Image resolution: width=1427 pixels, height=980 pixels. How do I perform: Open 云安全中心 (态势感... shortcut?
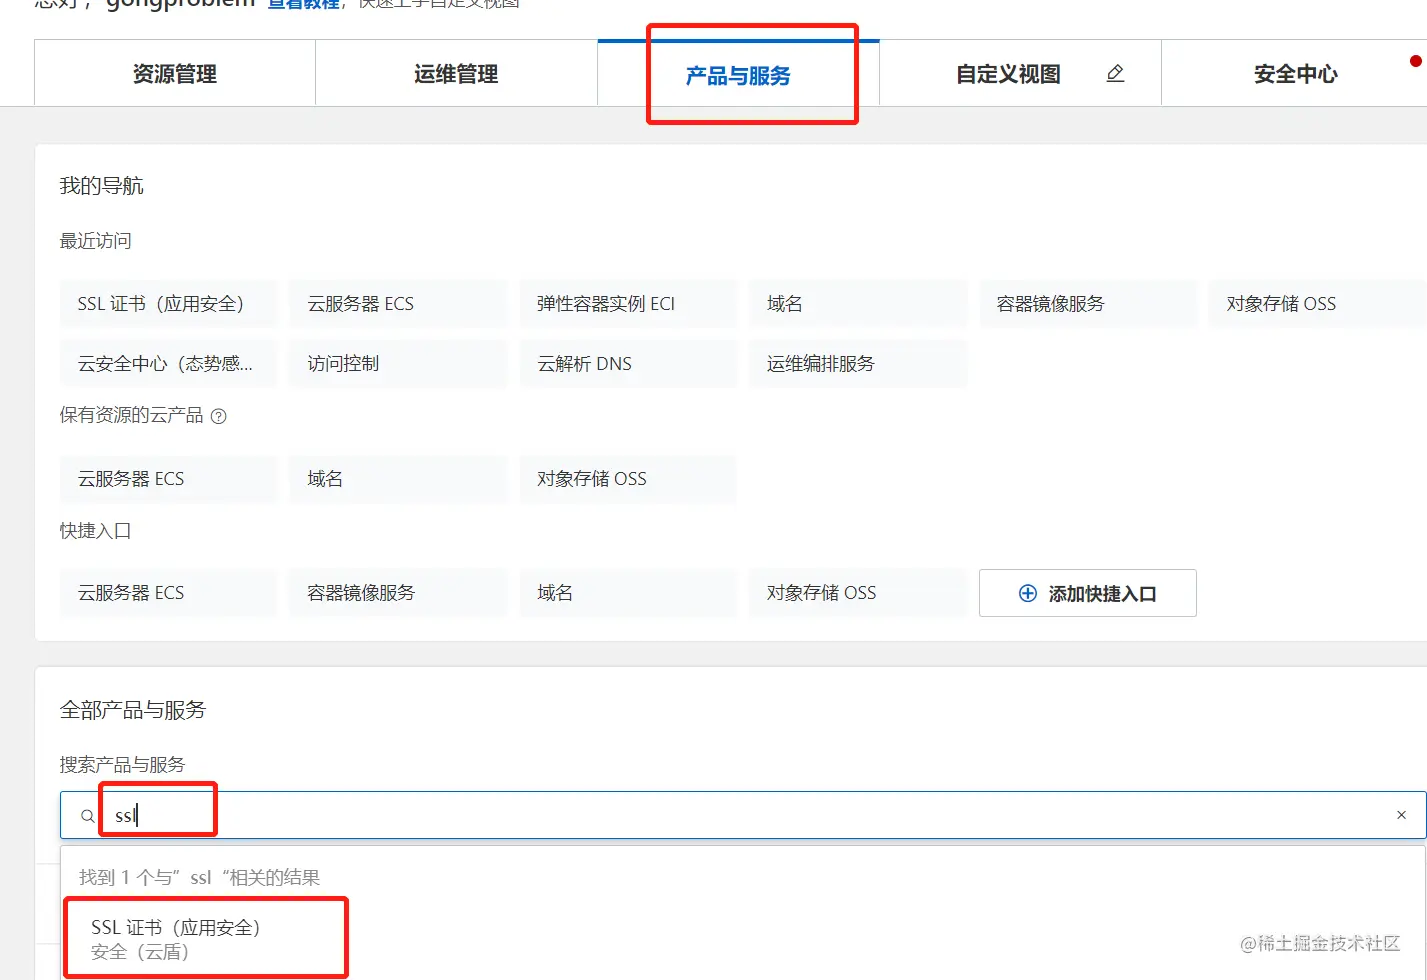tap(168, 364)
